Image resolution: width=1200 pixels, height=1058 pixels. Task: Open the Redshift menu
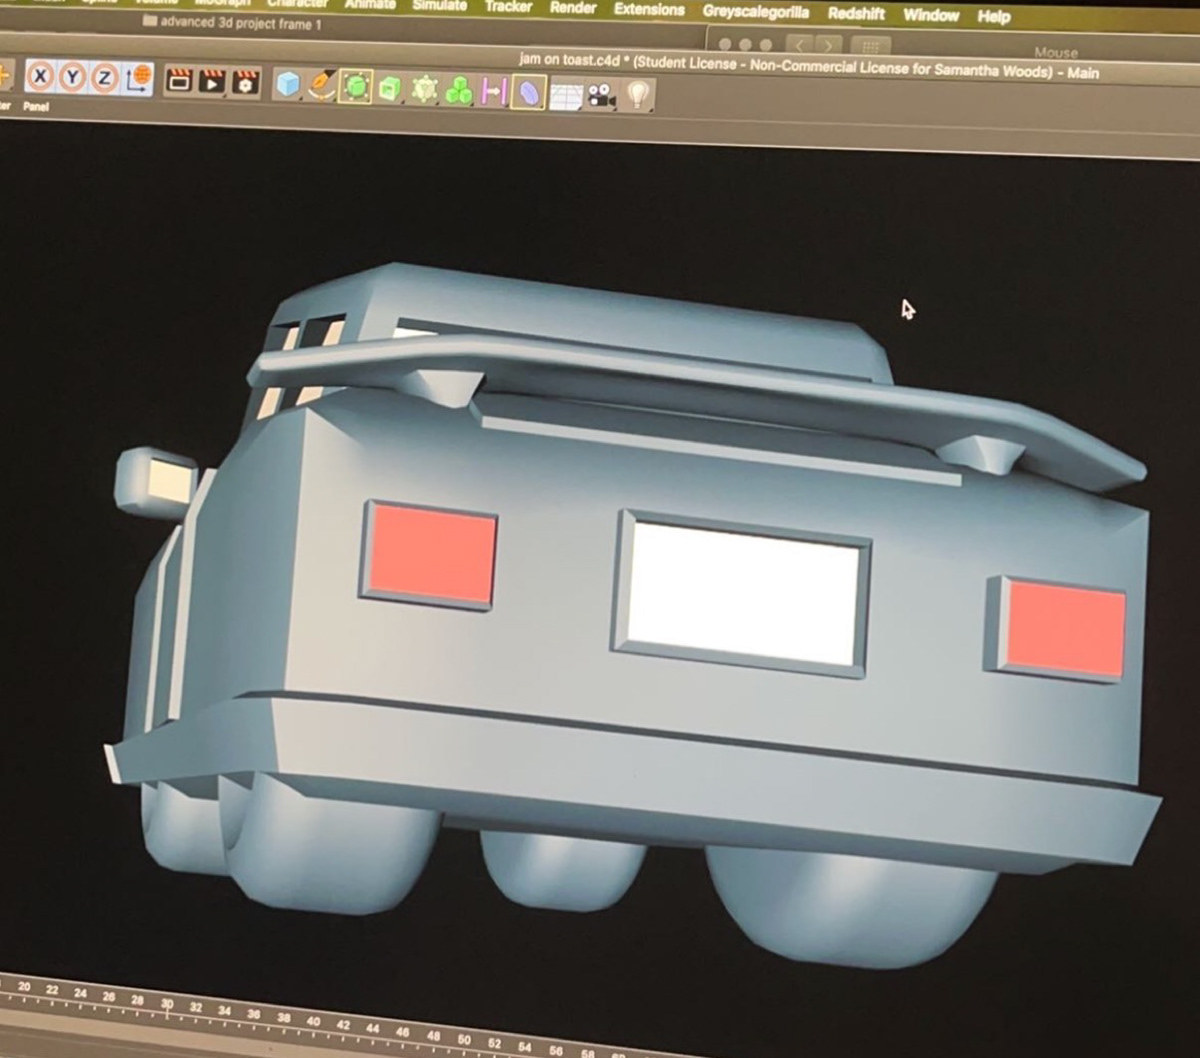click(x=856, y=14)
